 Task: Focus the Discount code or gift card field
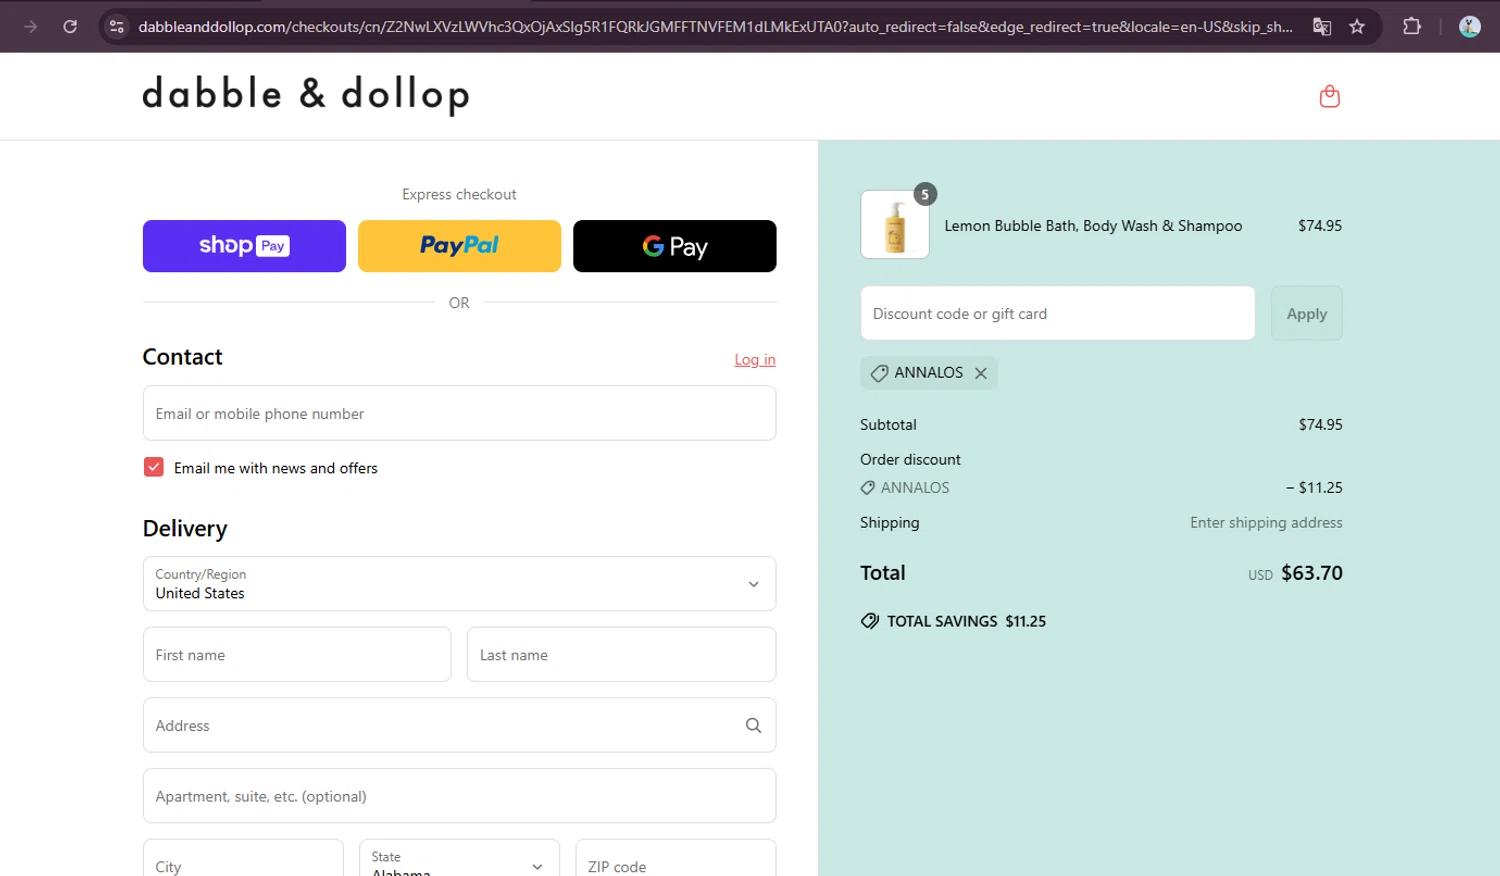pyautogui.click(x=1057, y=313)
